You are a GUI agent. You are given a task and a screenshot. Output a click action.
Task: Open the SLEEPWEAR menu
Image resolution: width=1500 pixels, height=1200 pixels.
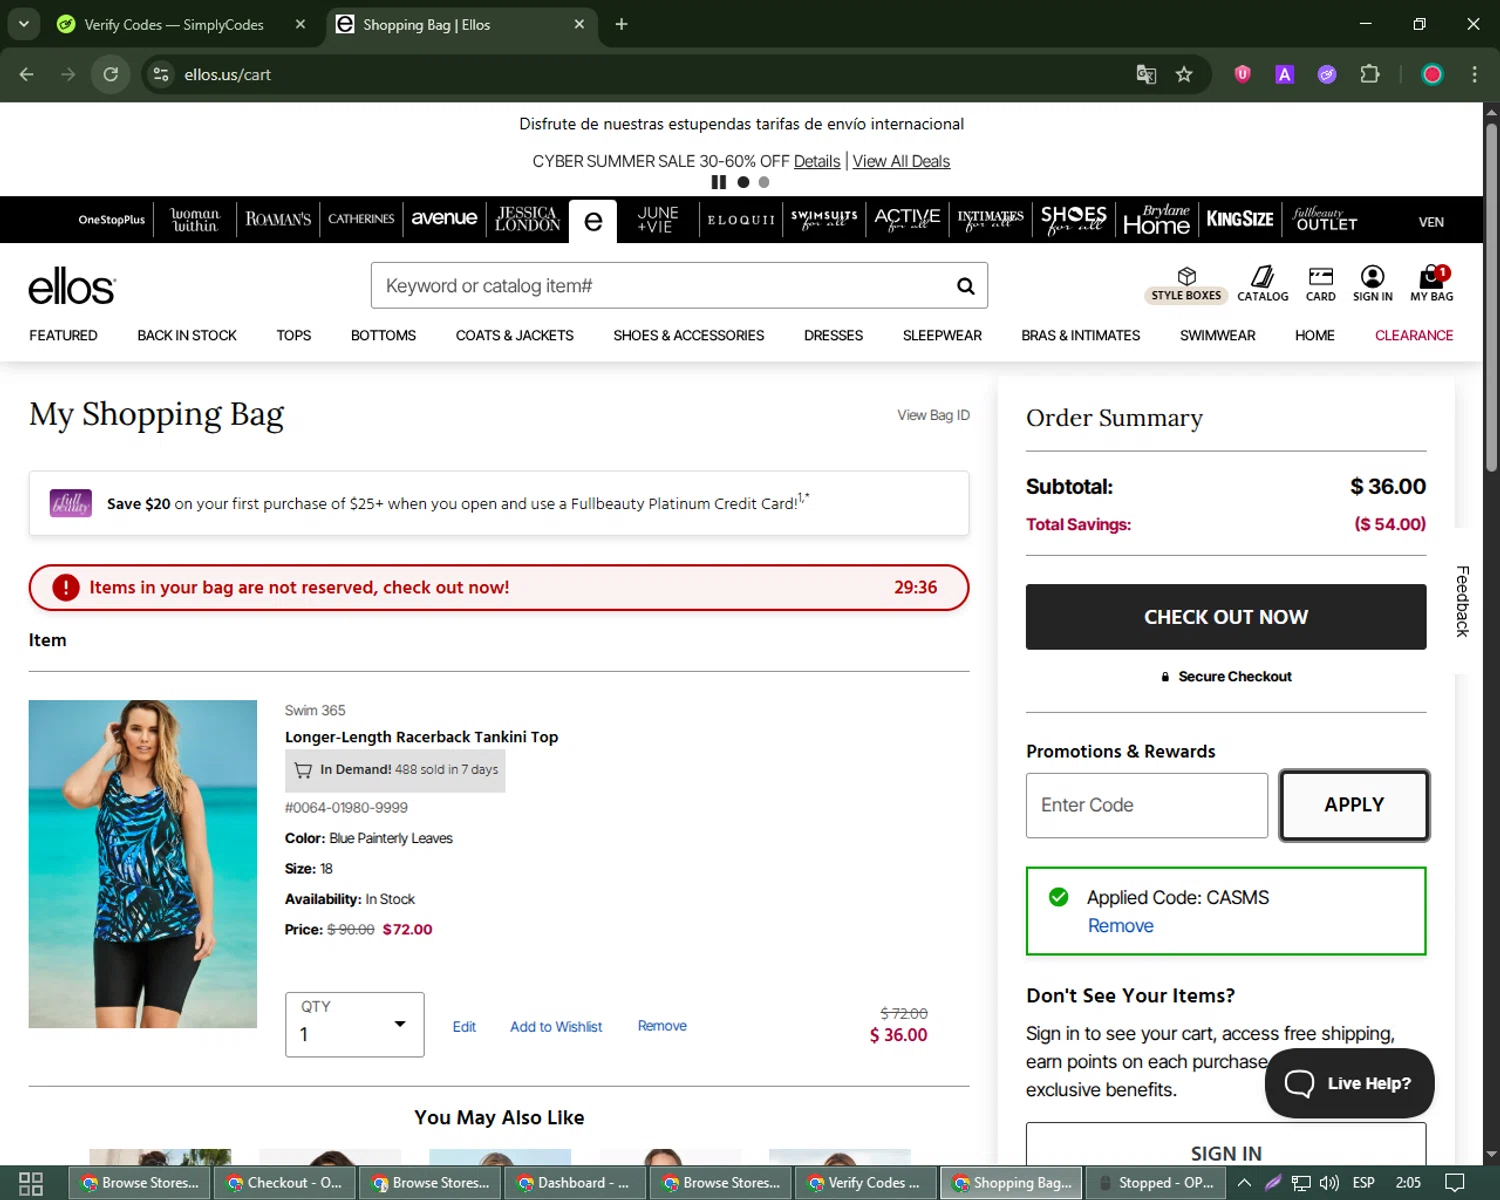click(942, 335)
